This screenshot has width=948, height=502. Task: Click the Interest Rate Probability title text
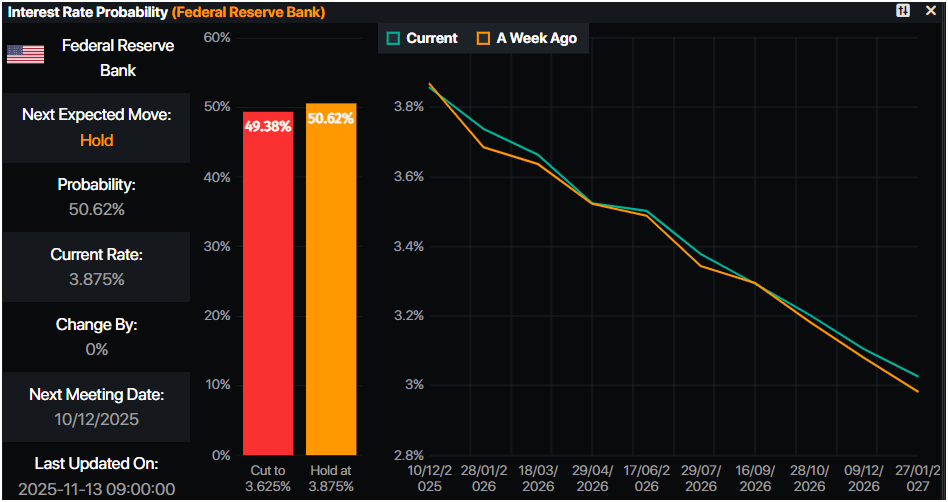pos(88,12)
